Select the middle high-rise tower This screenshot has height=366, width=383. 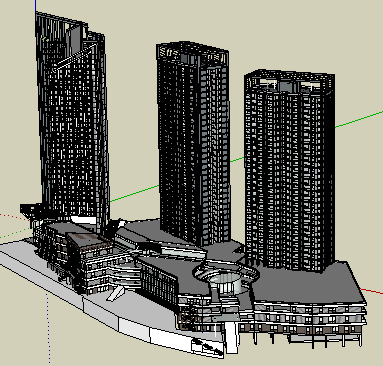(194, 143)
